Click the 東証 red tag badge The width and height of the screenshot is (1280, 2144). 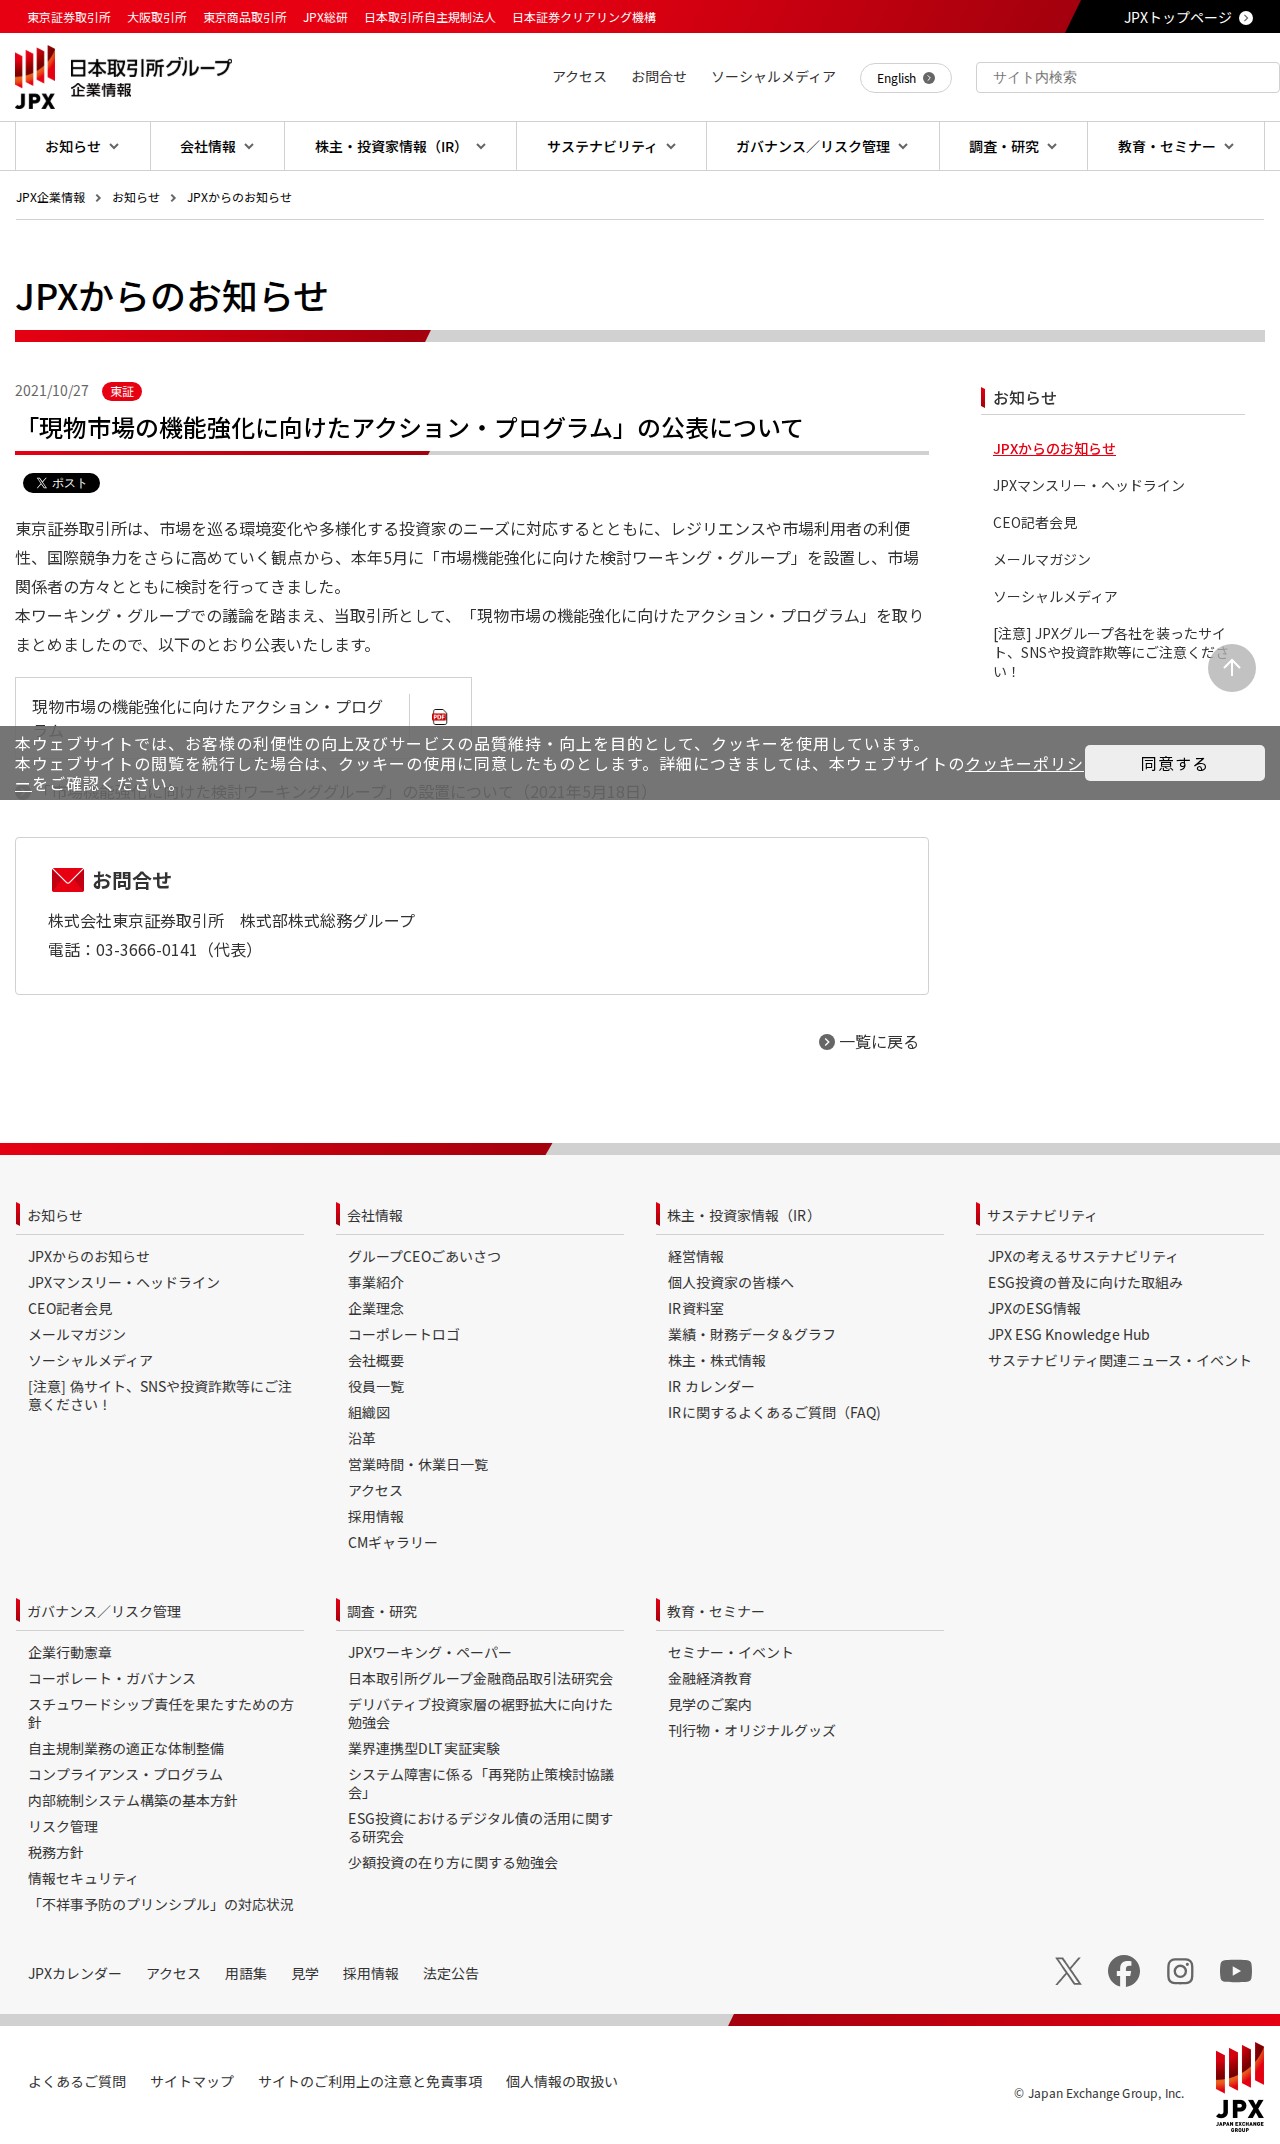point(122,392)
